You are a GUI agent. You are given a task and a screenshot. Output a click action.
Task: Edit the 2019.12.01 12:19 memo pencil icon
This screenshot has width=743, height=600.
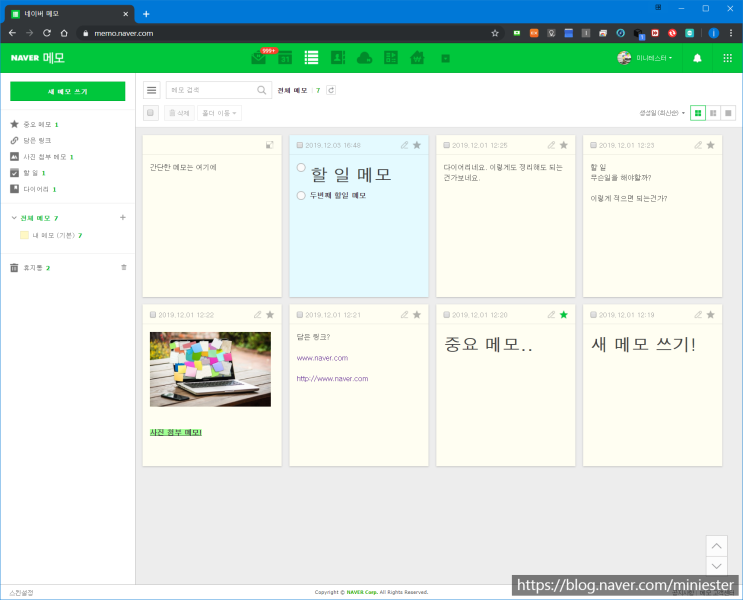tap(698, 315)
